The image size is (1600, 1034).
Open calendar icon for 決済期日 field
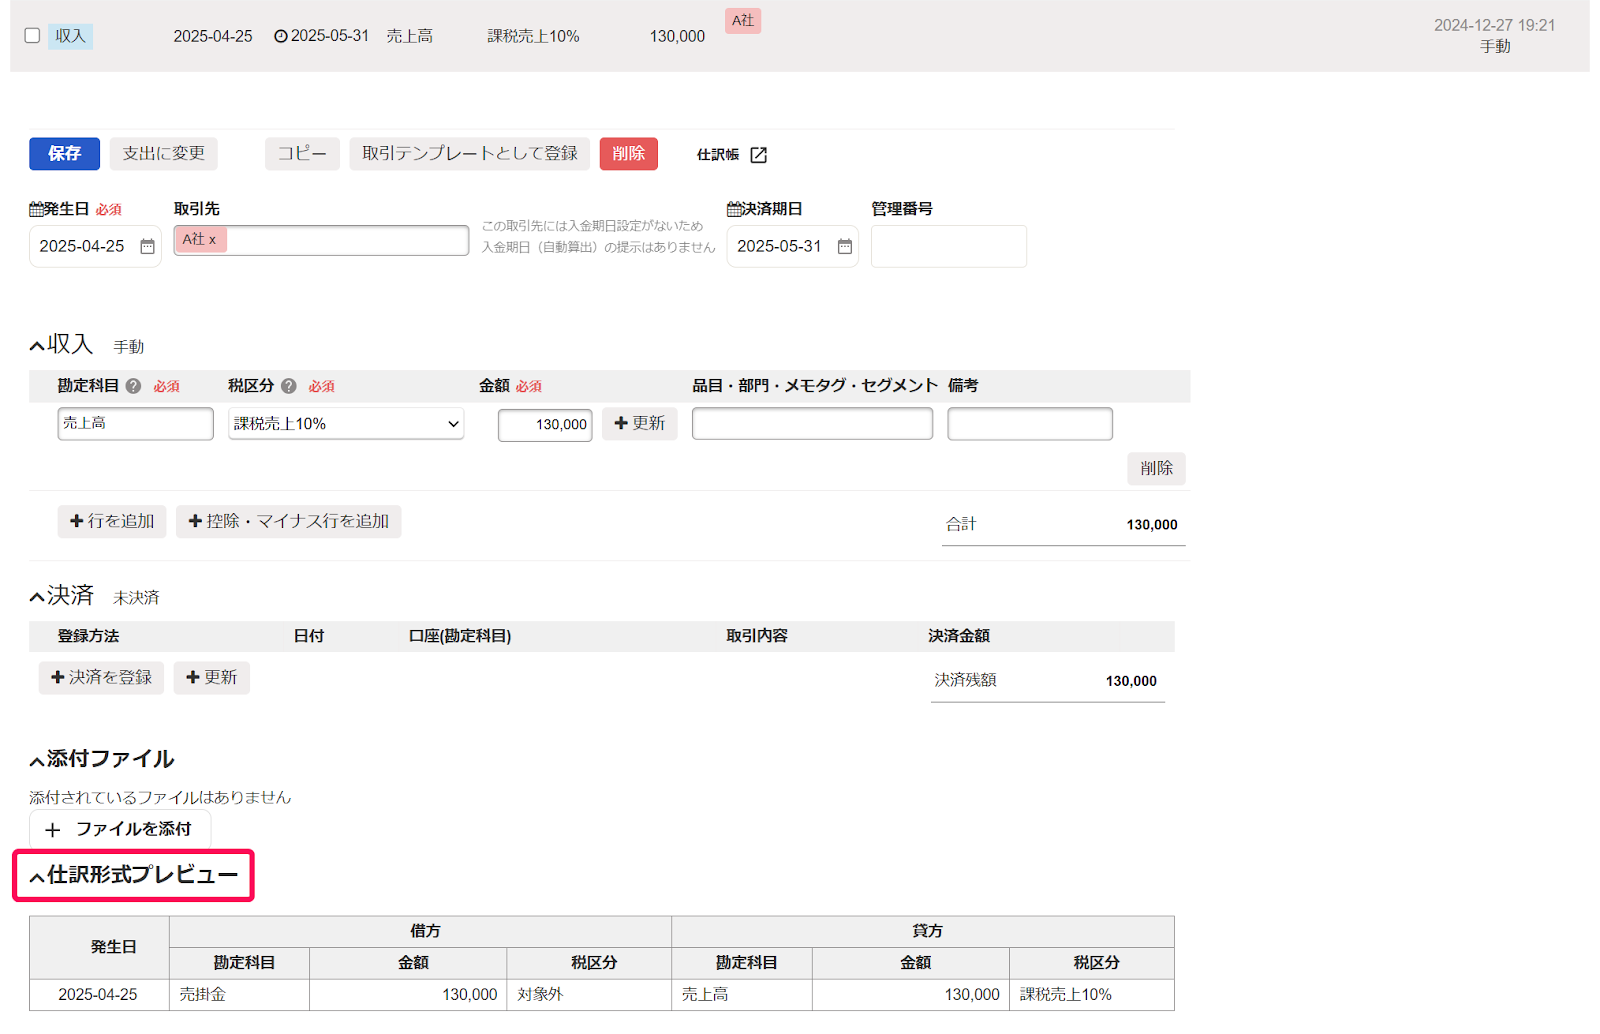tap(845, 247)
